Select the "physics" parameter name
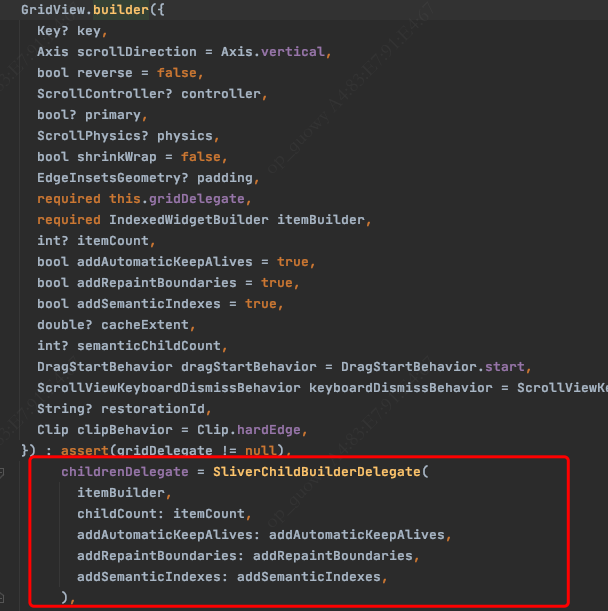 (185, 136)
